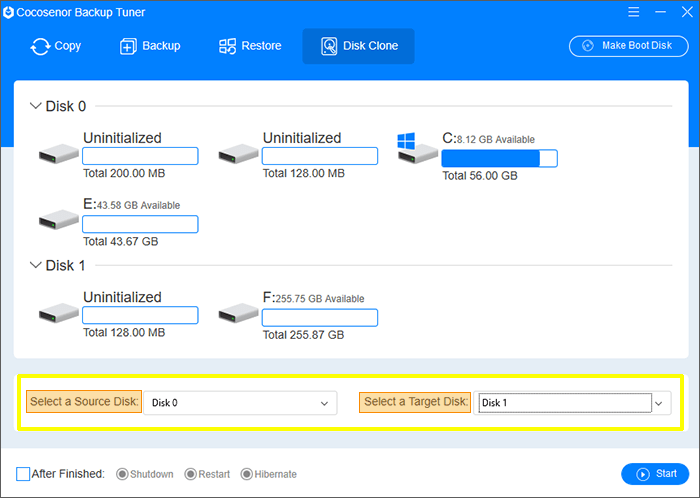Minimize the Backup Tuner window
Image resolution: width=700 pixels, height=498 pixels.
(x=661, y=12)
